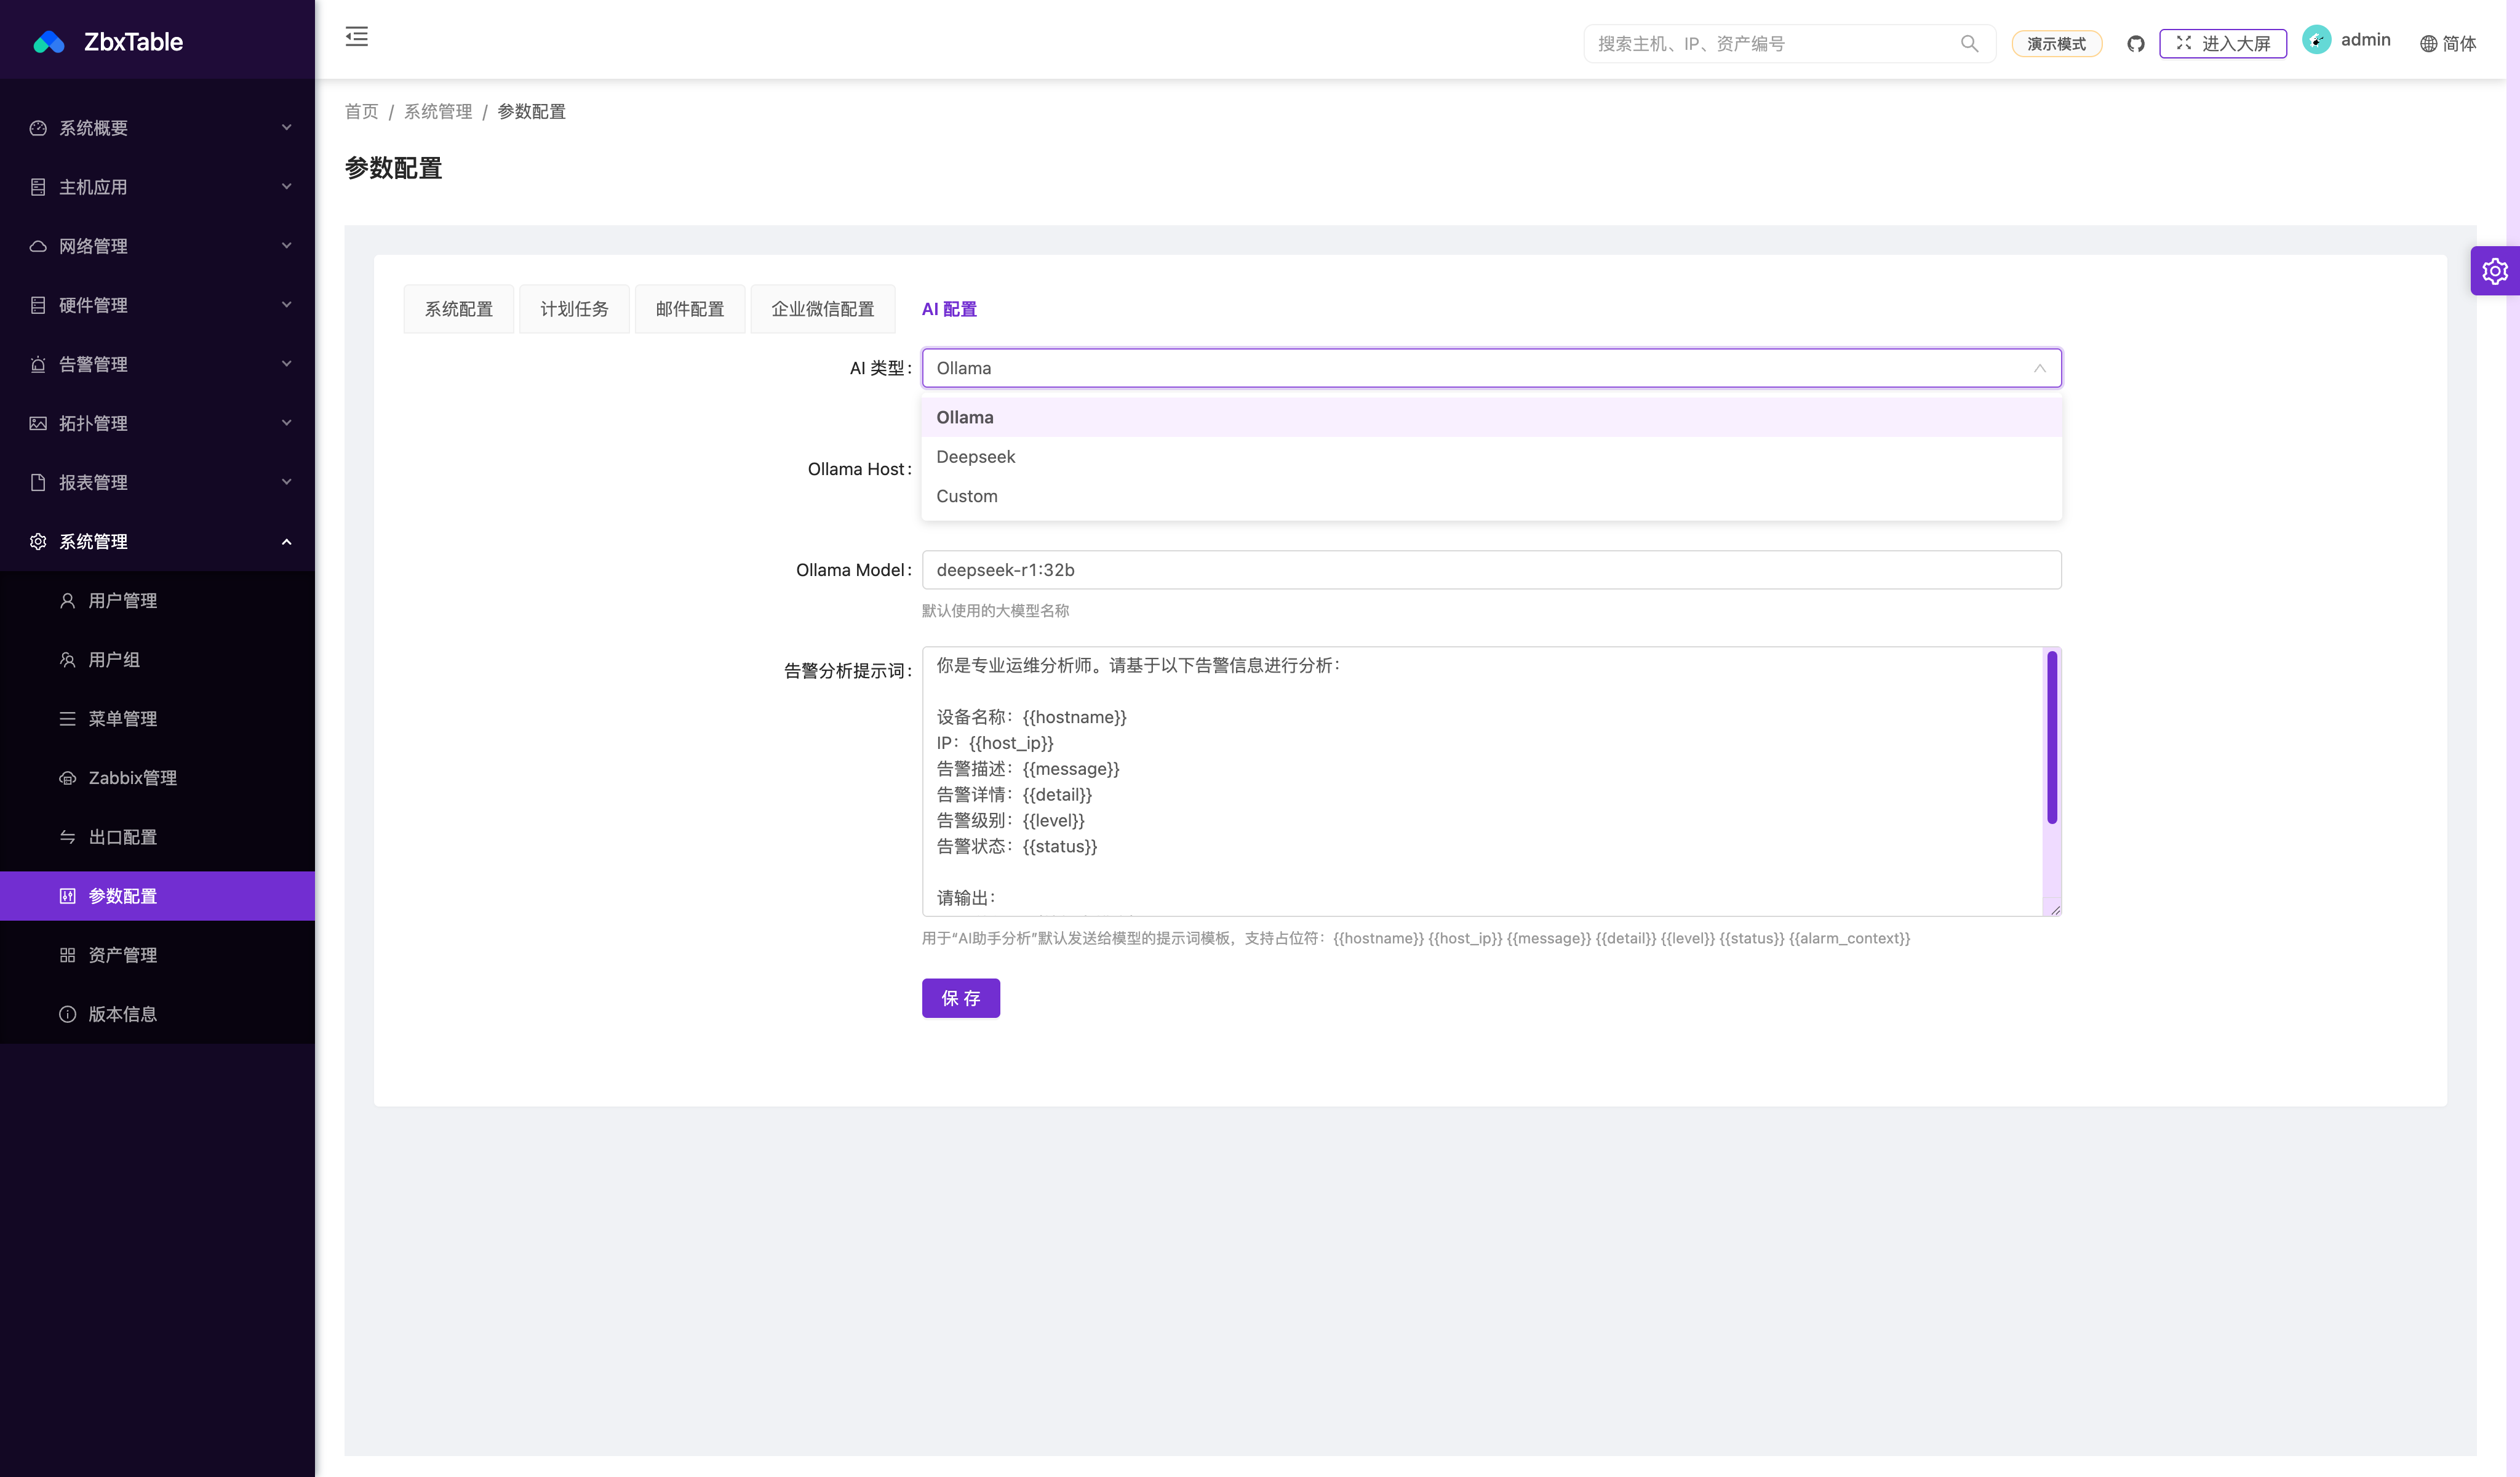
Task: Open the GitHub repository icon
Action: coord(2136,44)
